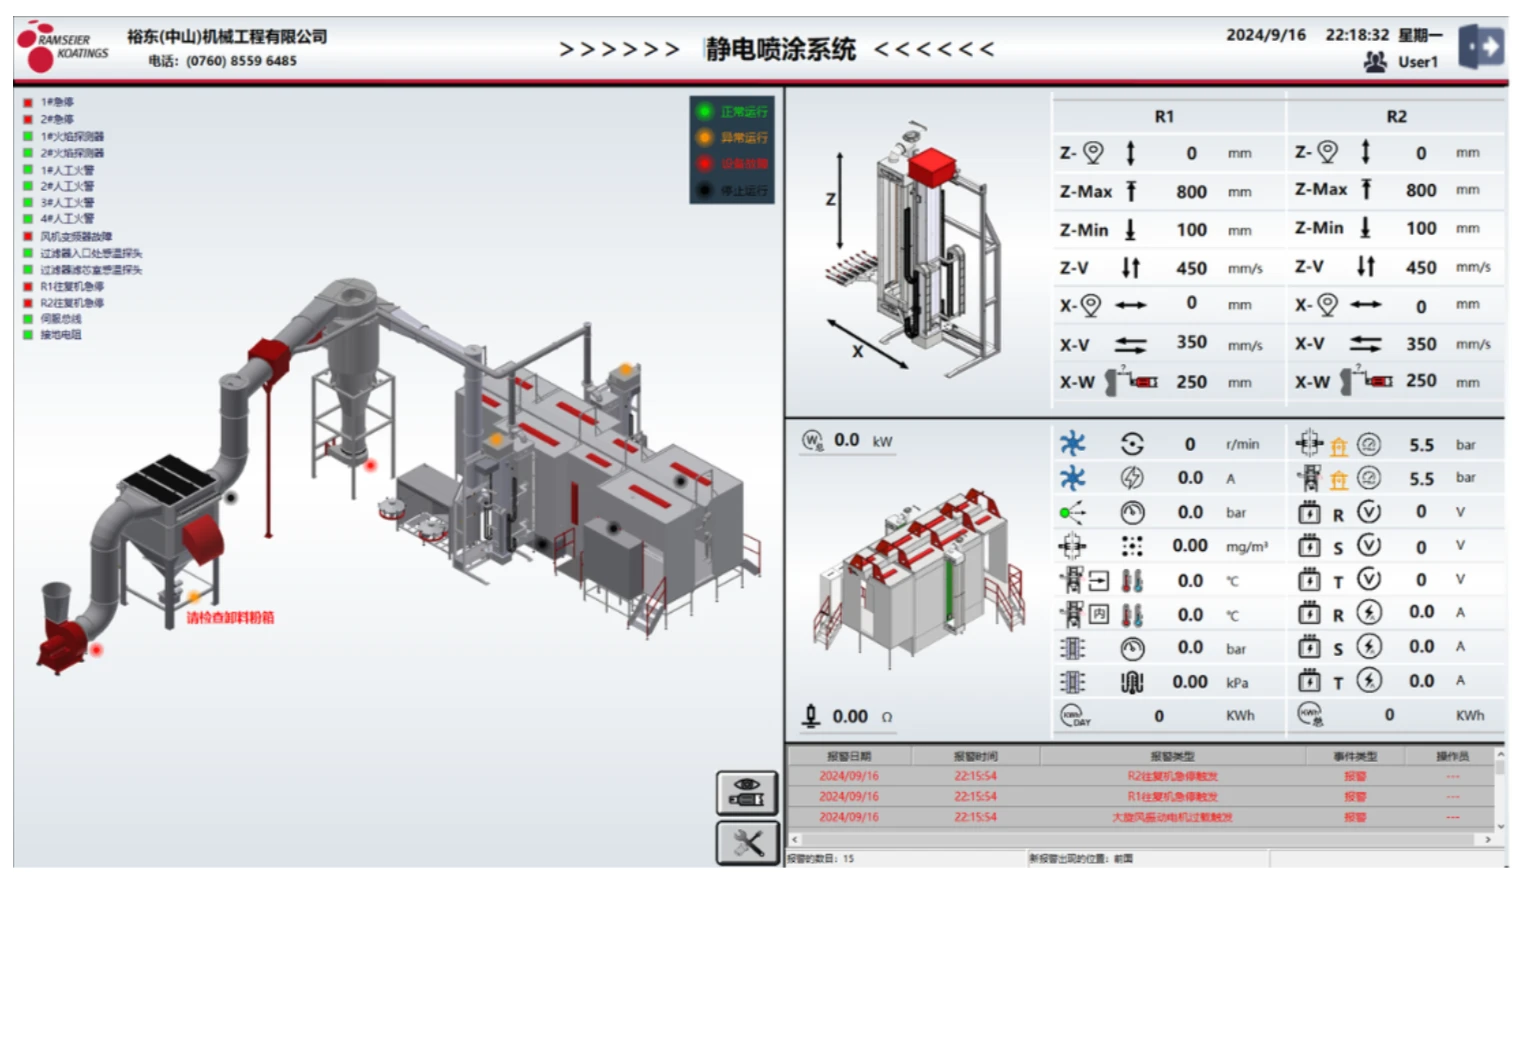1520x1040 pixels.
Task: Click the logout door icon in header
Action: [1481, 47]
